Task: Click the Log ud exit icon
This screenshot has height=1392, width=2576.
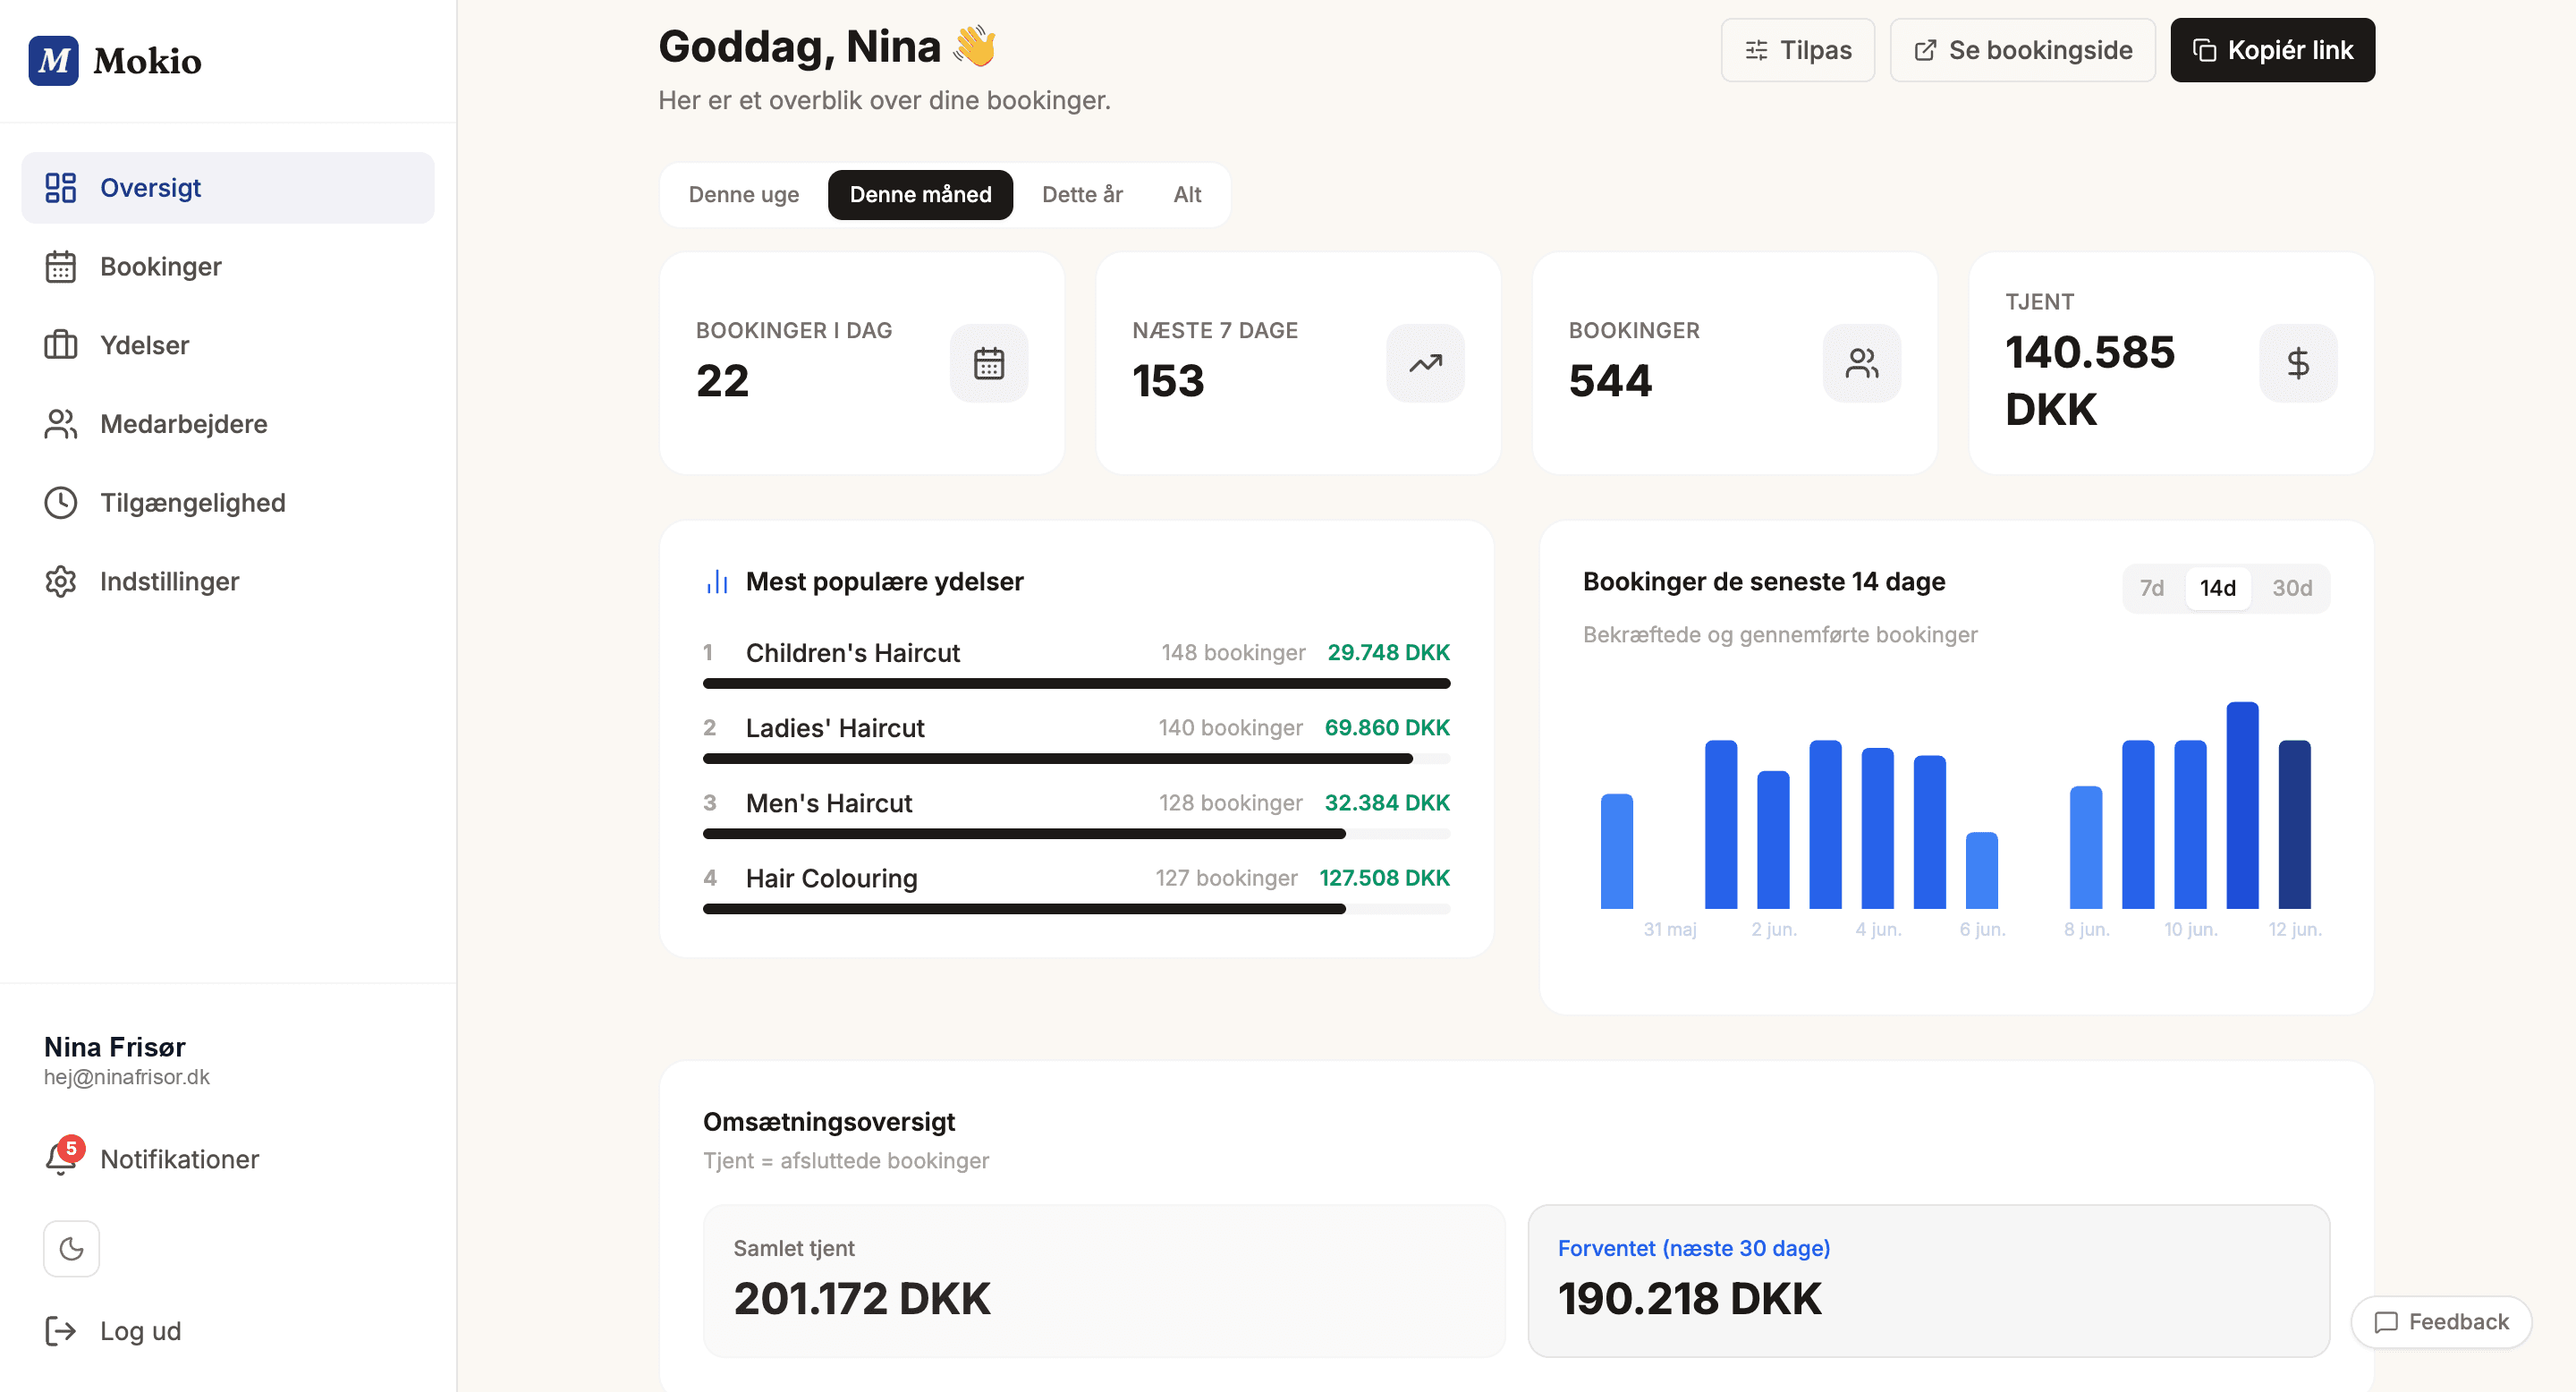Action: coord(61,1331)
